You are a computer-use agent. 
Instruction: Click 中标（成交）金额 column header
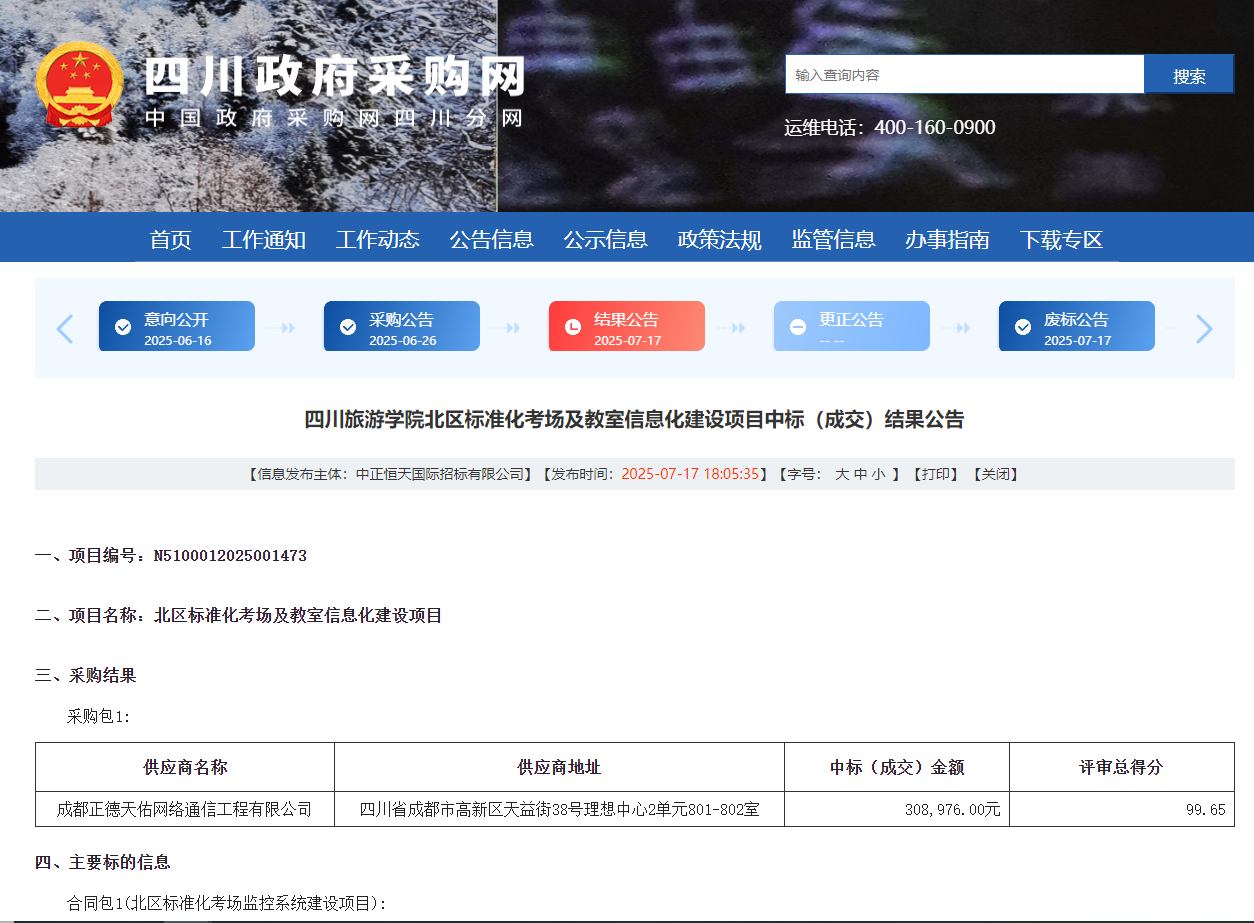[897, 767]
